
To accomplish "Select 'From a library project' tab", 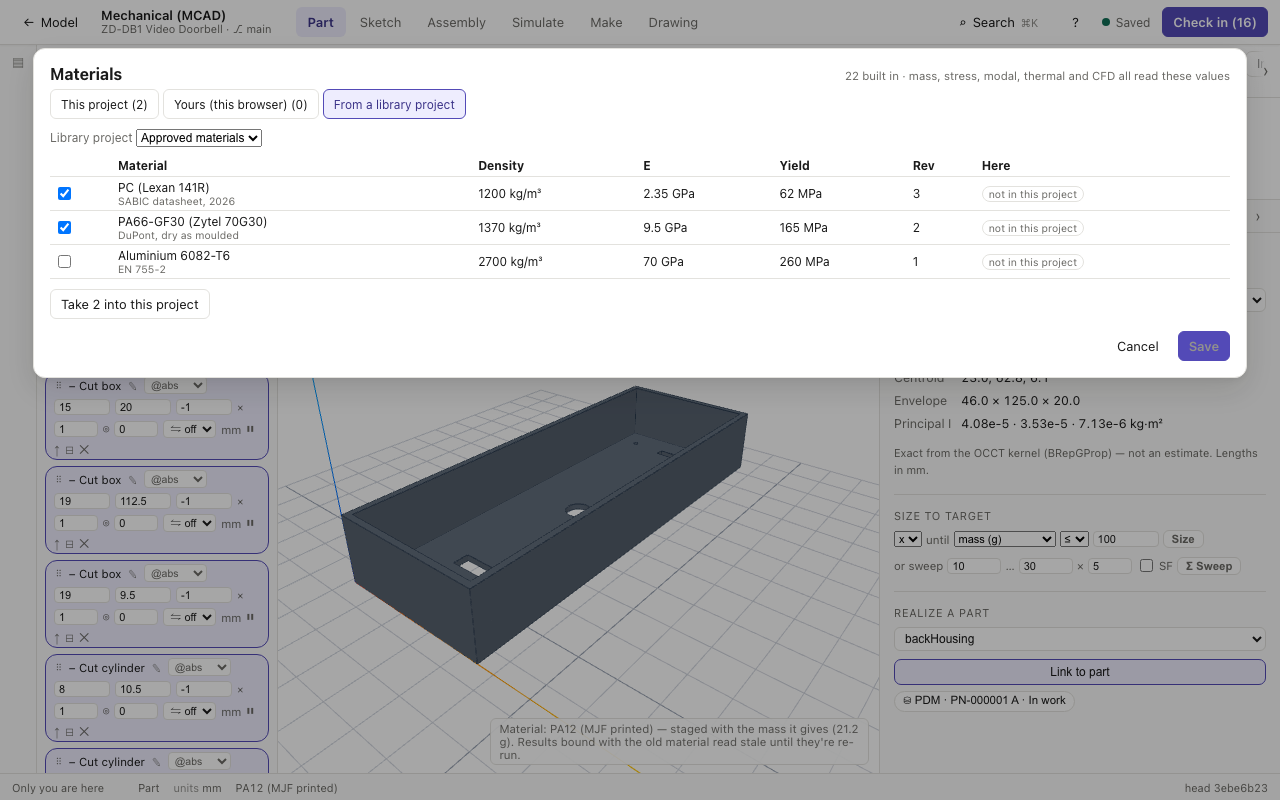I will (394, 104).
